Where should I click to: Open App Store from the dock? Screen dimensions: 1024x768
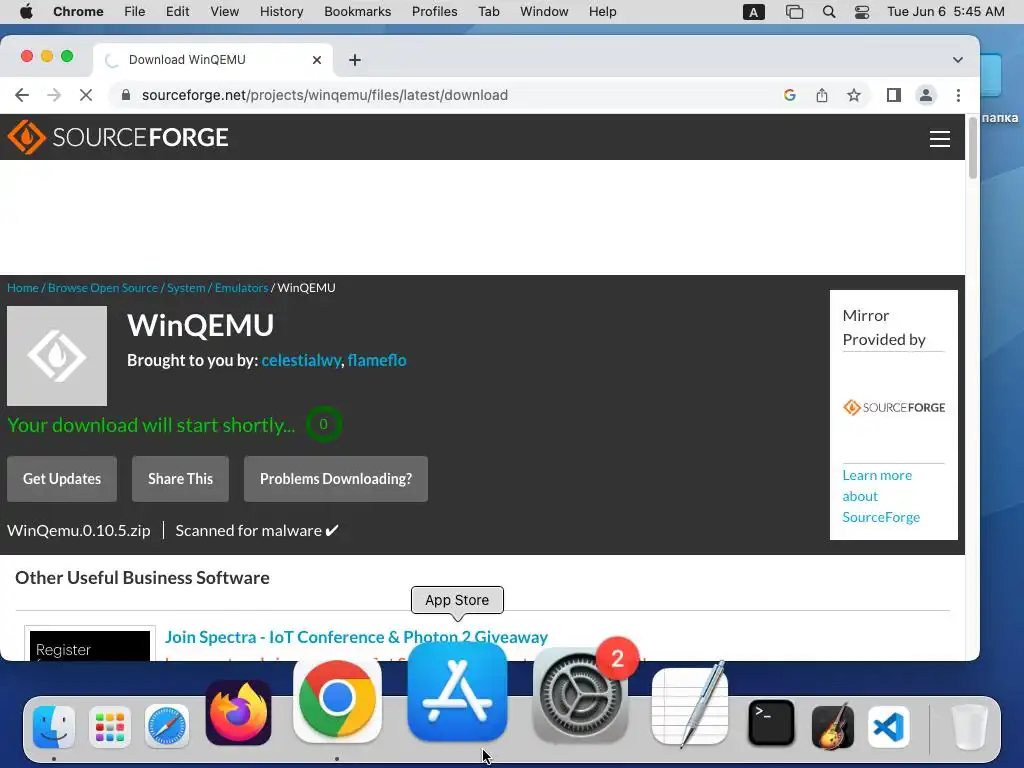pyautogui.click(x=457, y=692)
